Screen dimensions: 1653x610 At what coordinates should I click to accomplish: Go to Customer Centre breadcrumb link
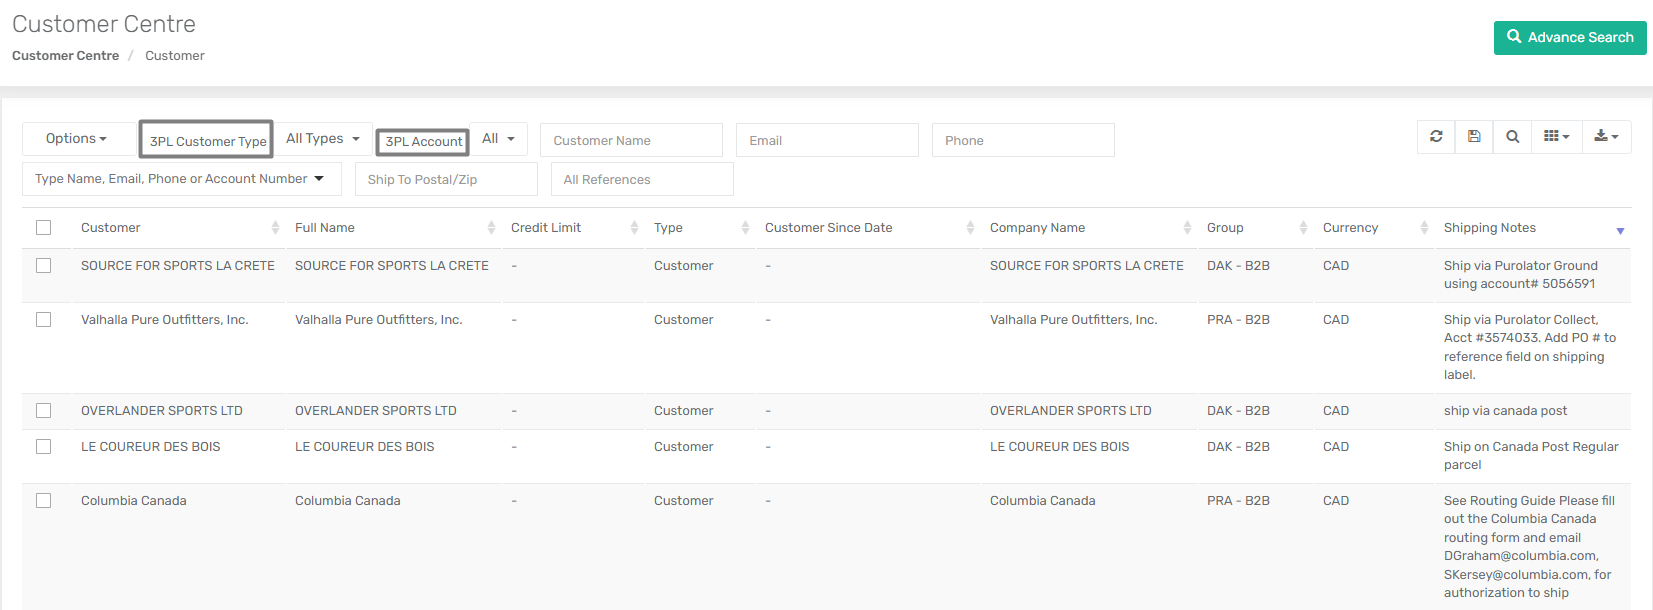coord(65,56)
